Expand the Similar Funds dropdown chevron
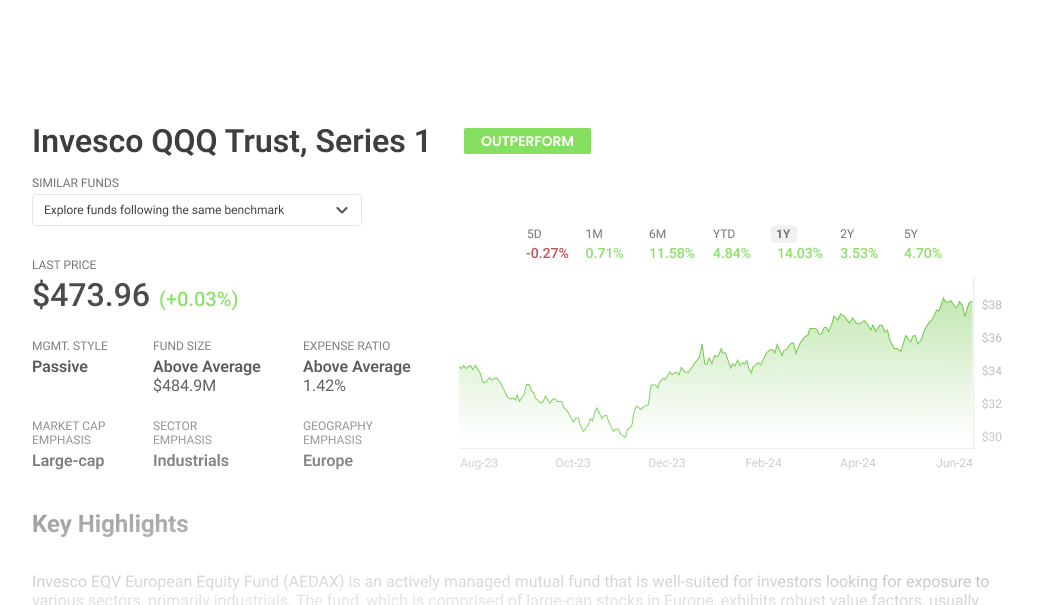 [342, 210]
